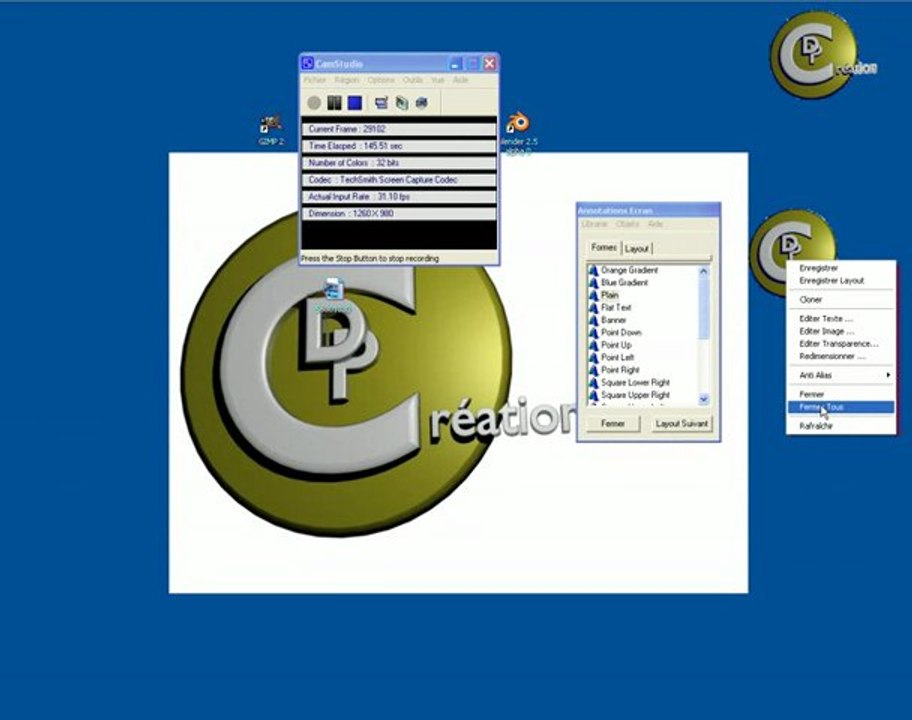Switch to the Layout tab
The width and height of the screenshot is (912, 720).
[x=637, y=249]
